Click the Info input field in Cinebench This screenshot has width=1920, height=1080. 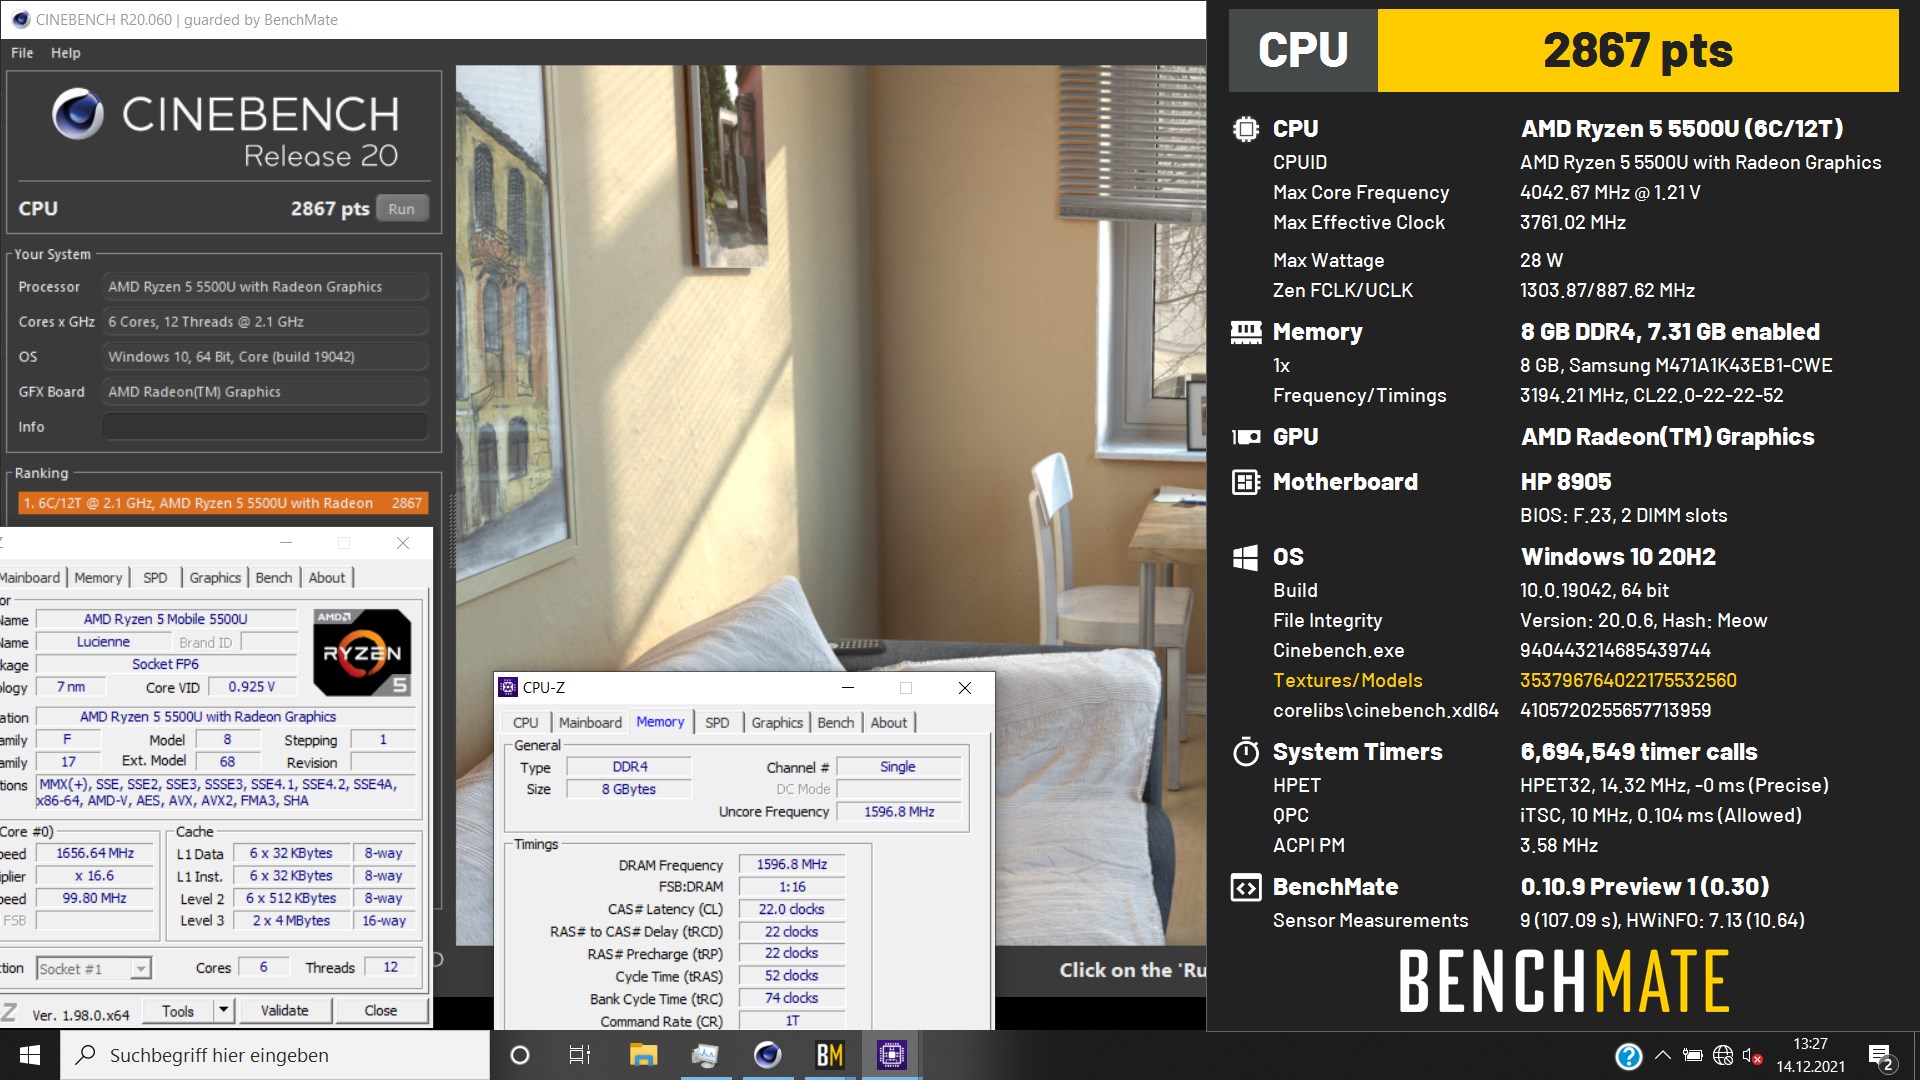(265, 427)
